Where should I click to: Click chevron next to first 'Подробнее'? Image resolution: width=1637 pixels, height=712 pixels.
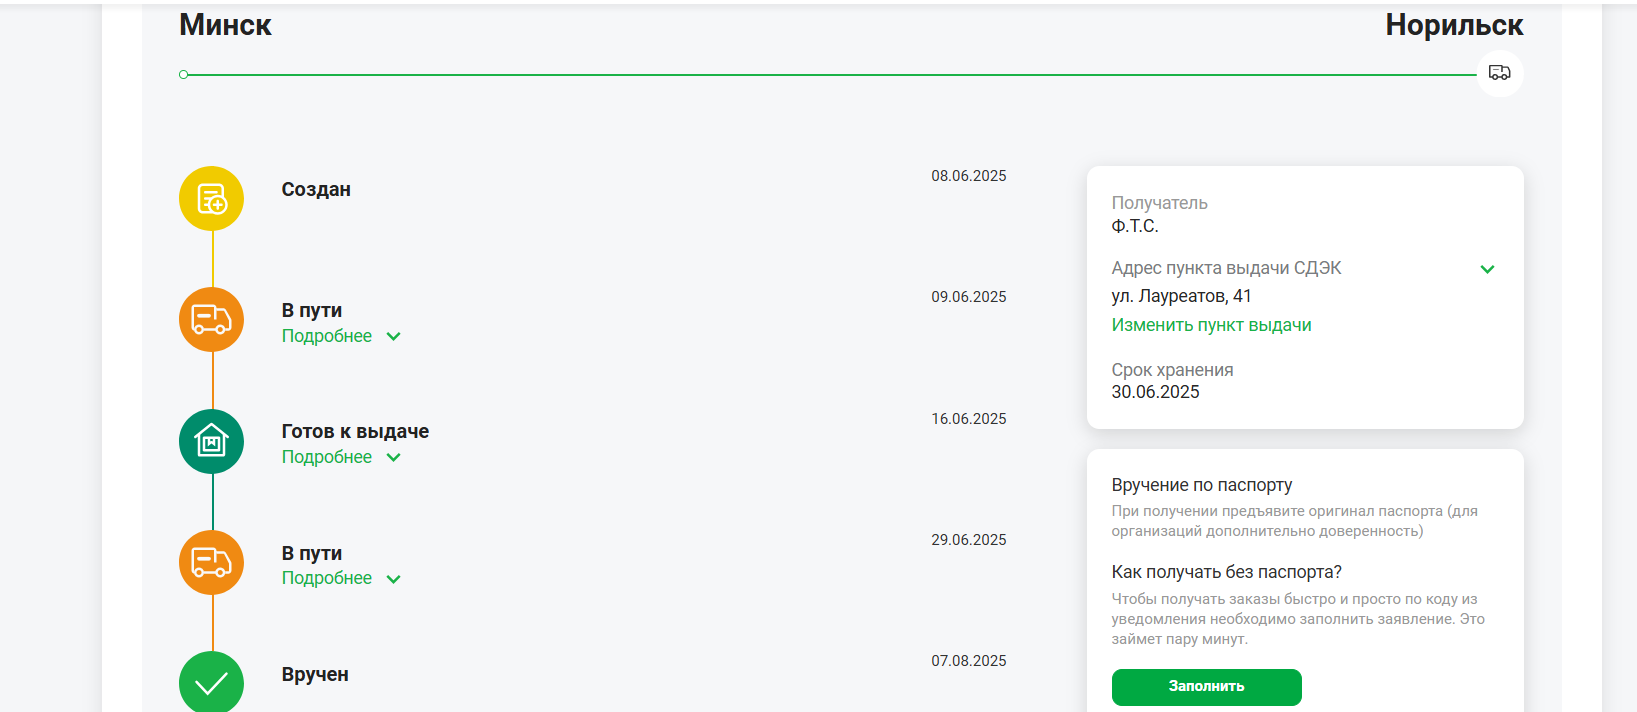coord(393,337)
